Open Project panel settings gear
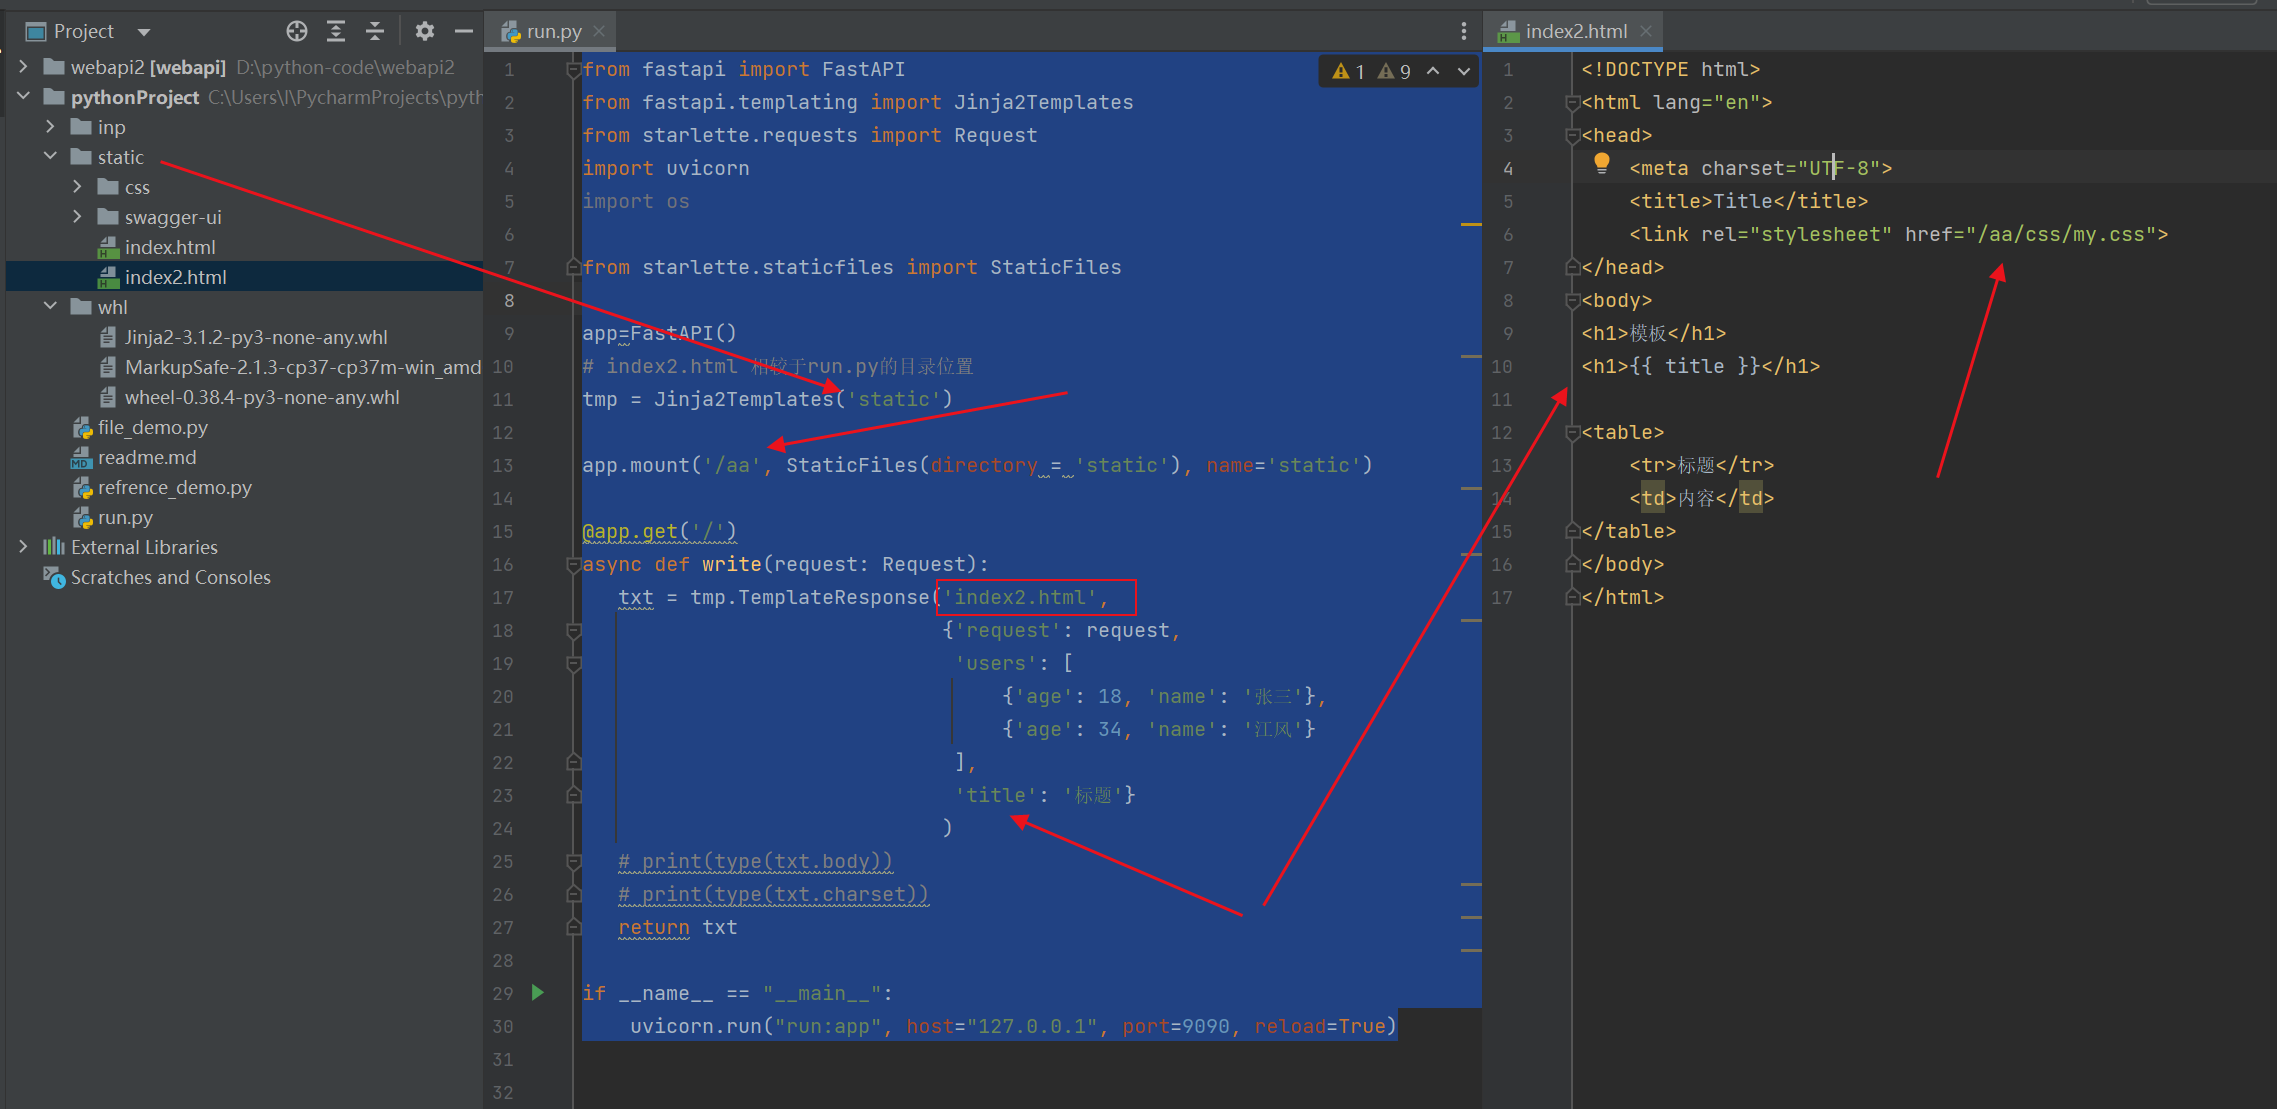 (425, 31)
